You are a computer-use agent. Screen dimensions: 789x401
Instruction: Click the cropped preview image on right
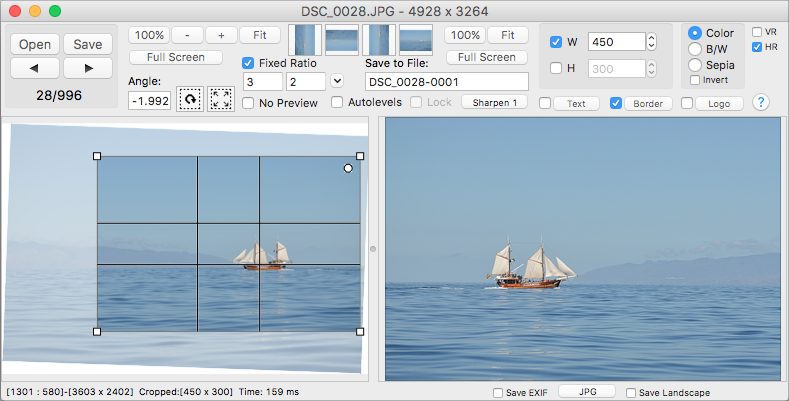[583, 249]
